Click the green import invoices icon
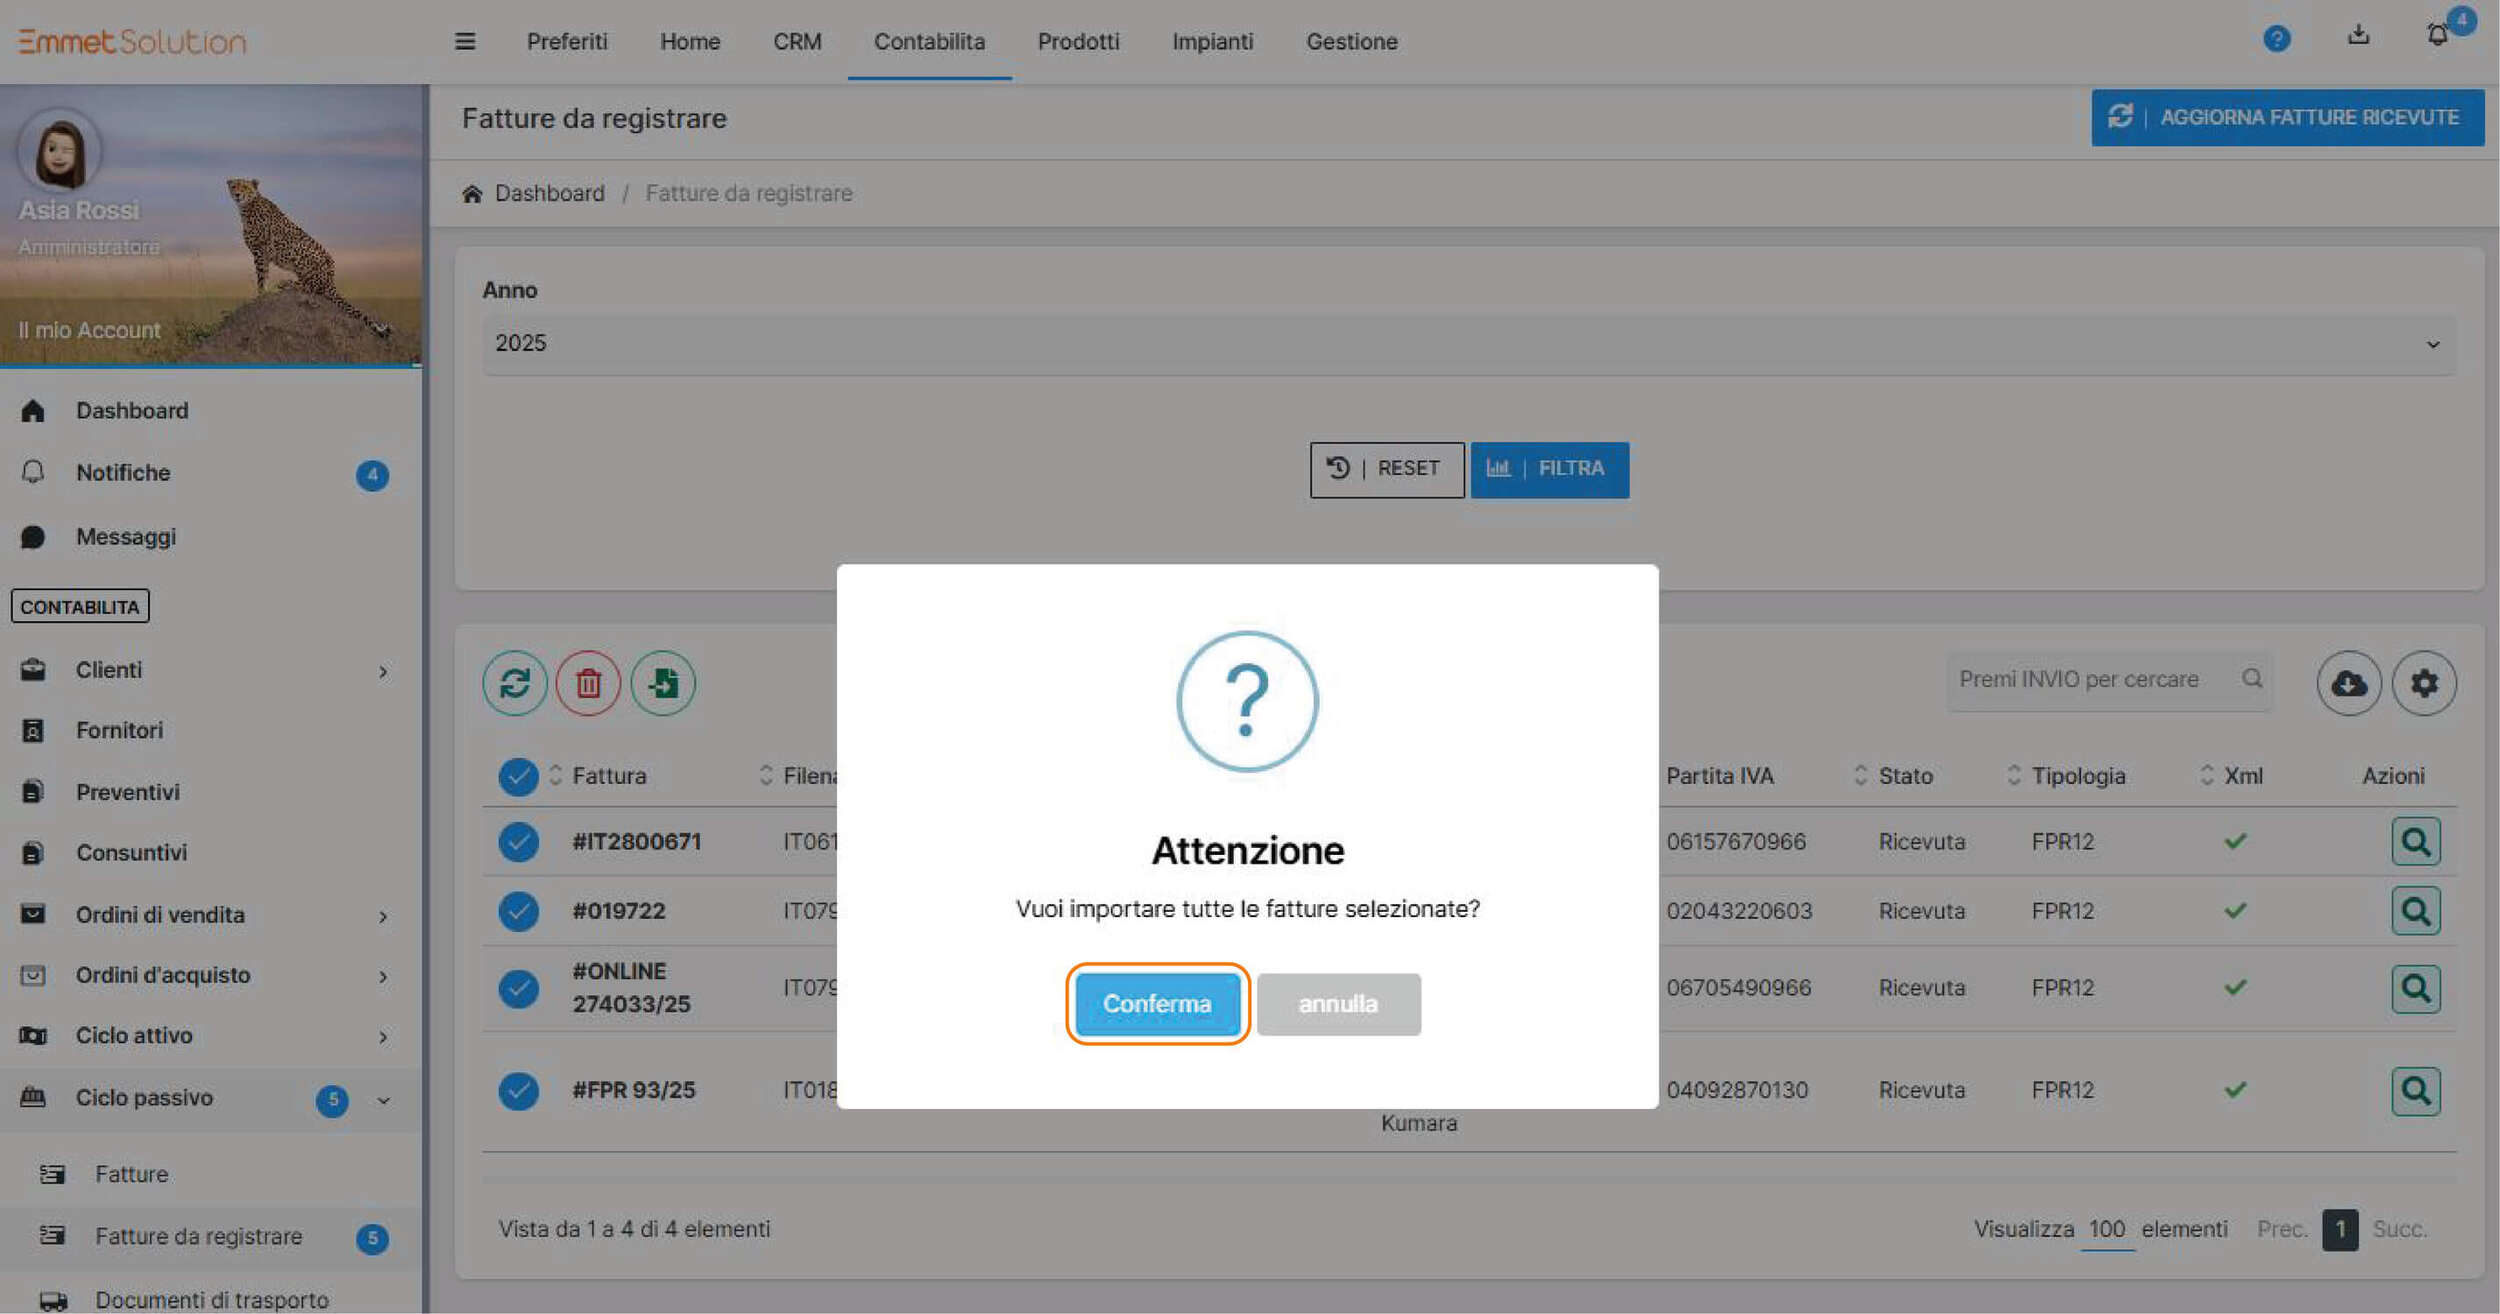 click(x=662, y=683)
